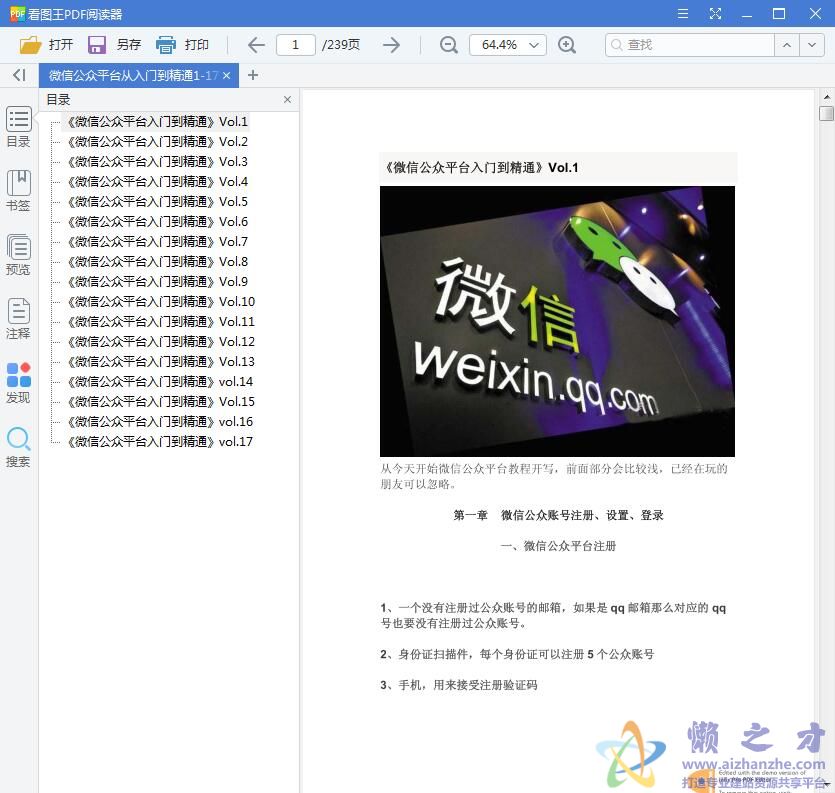Click the page number input field
This screenshot has width=835, height=793.
[296, 45]
